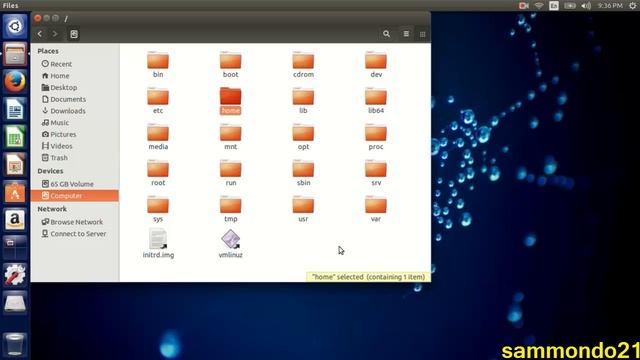Open LibreOffice Calc from launcher

15,137
